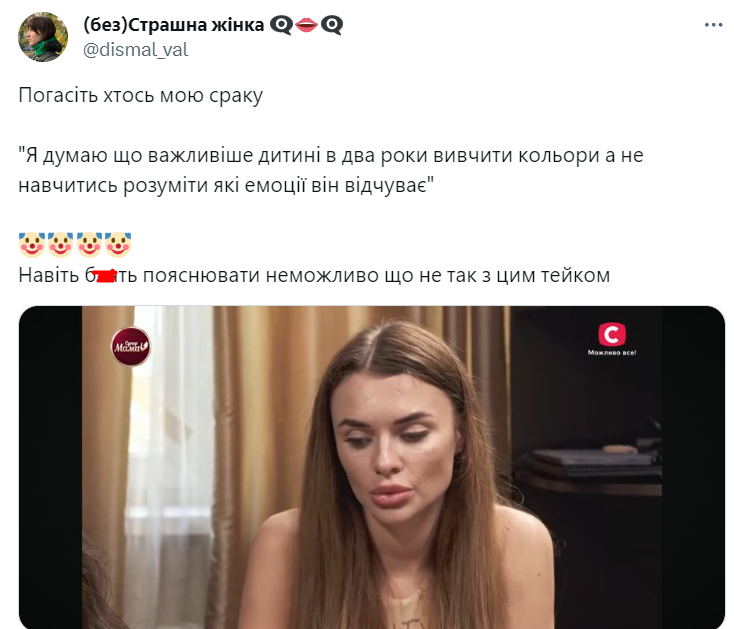Open the profile via the name '(без)Страшна жінка'
The height and width of the screenshot is (629, 734).
[x=174, y=24]
